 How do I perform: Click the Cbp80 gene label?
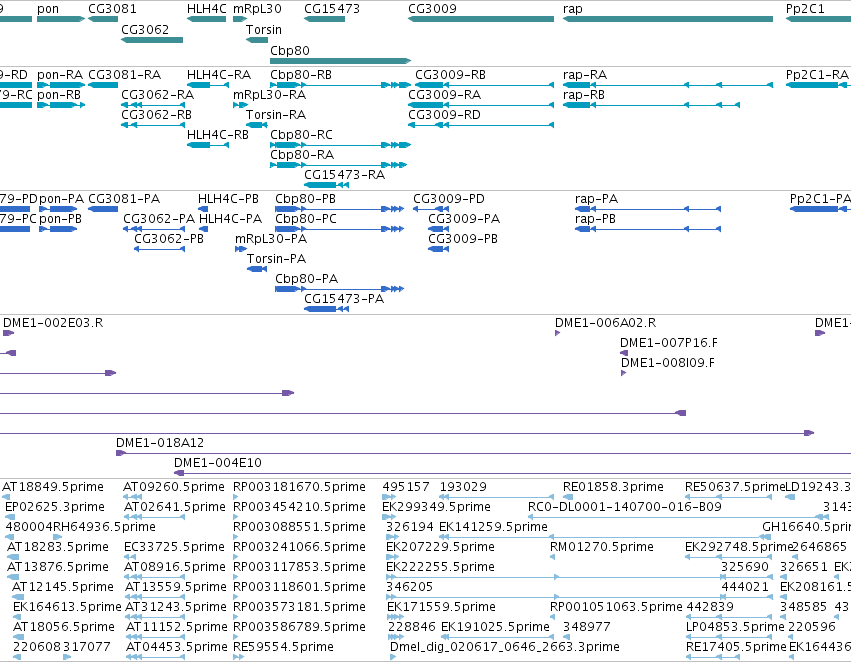coord(290,51)
